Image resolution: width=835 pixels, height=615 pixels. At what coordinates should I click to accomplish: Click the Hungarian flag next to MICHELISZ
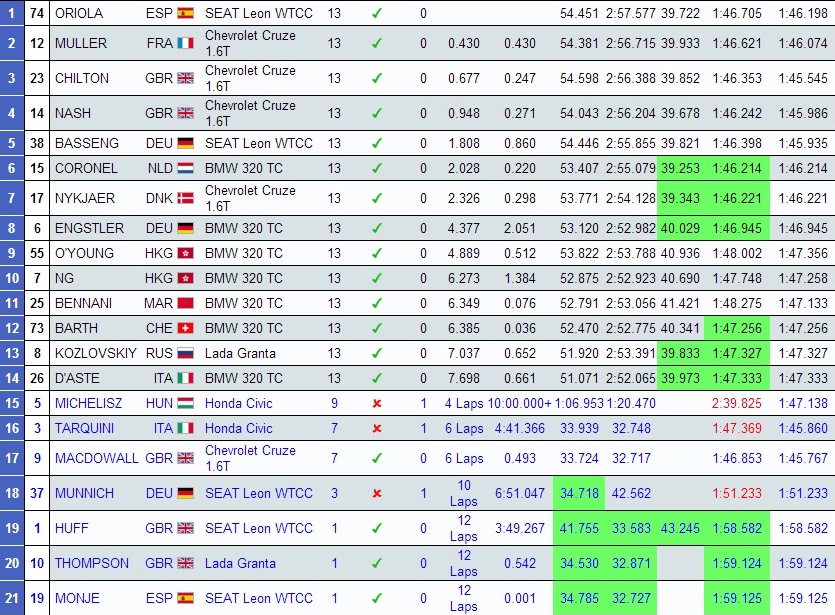tap(185, 403)
